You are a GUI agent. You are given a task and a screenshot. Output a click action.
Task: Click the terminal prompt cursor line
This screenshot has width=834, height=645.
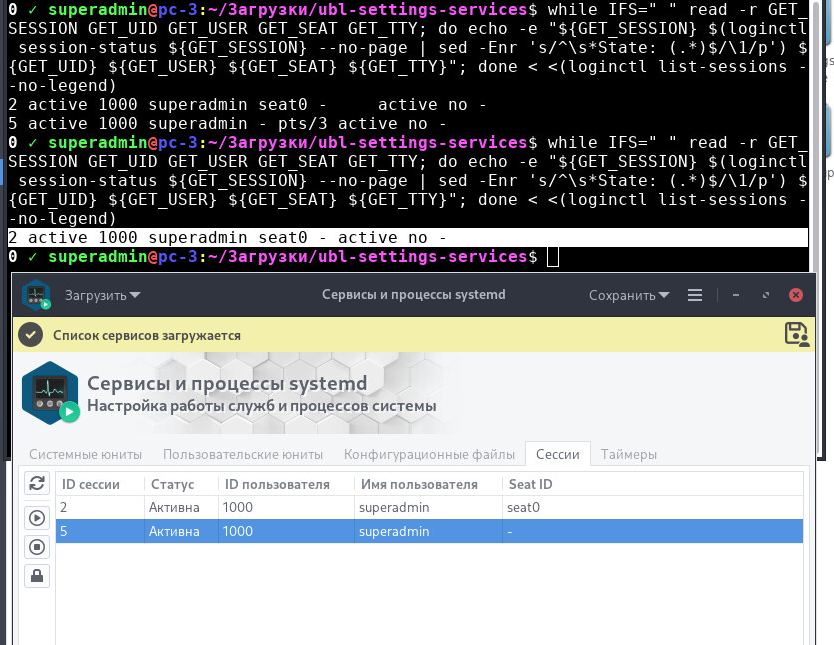[x=408, y=257]
